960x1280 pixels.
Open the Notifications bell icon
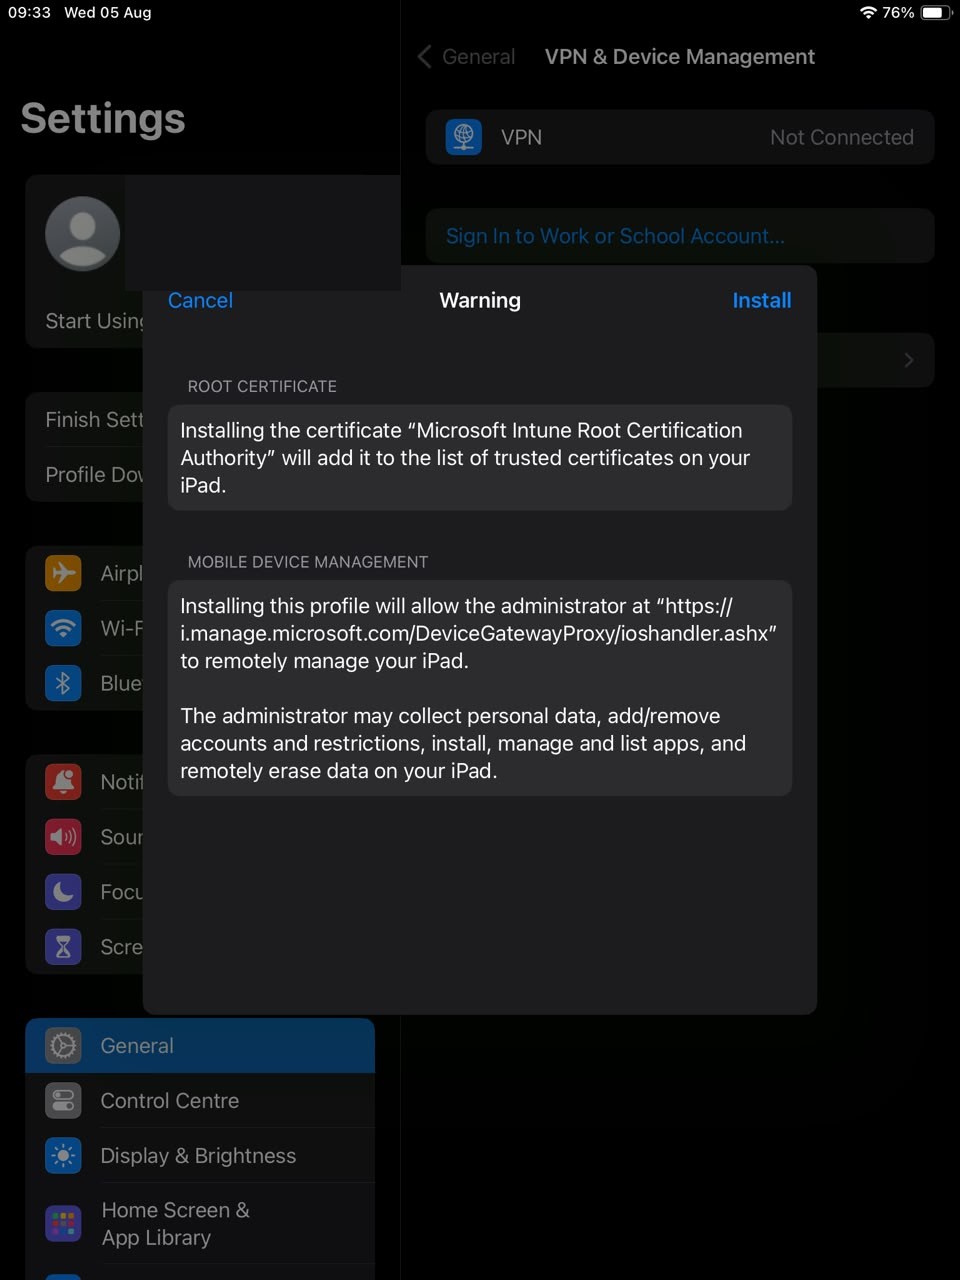point(63,781)
